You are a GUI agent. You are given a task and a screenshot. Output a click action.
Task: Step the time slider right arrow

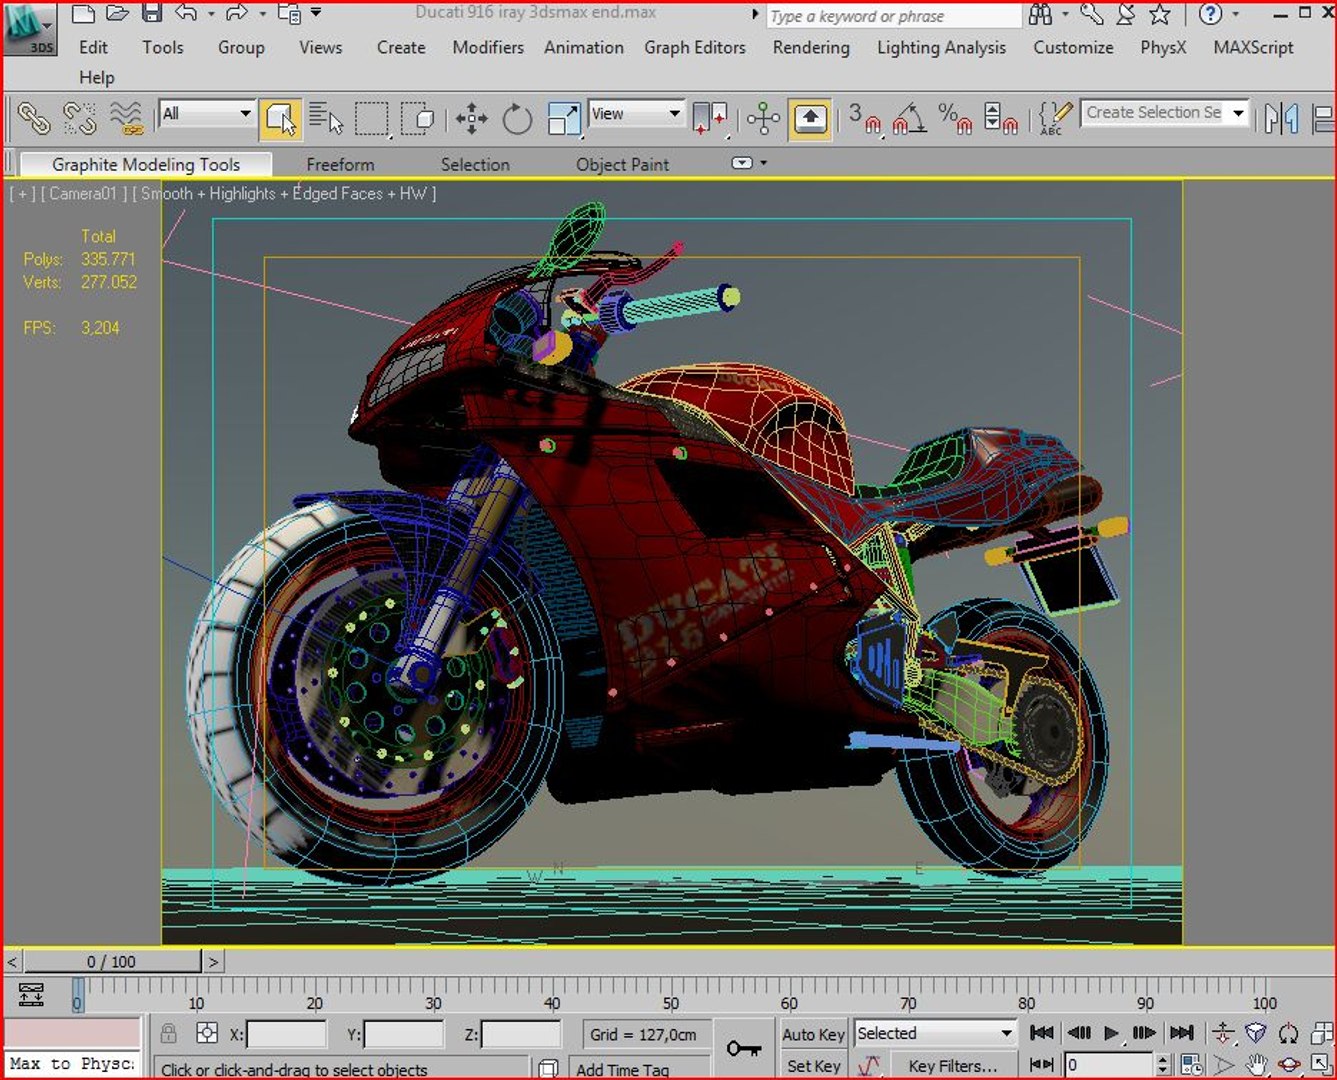(213, 961)
